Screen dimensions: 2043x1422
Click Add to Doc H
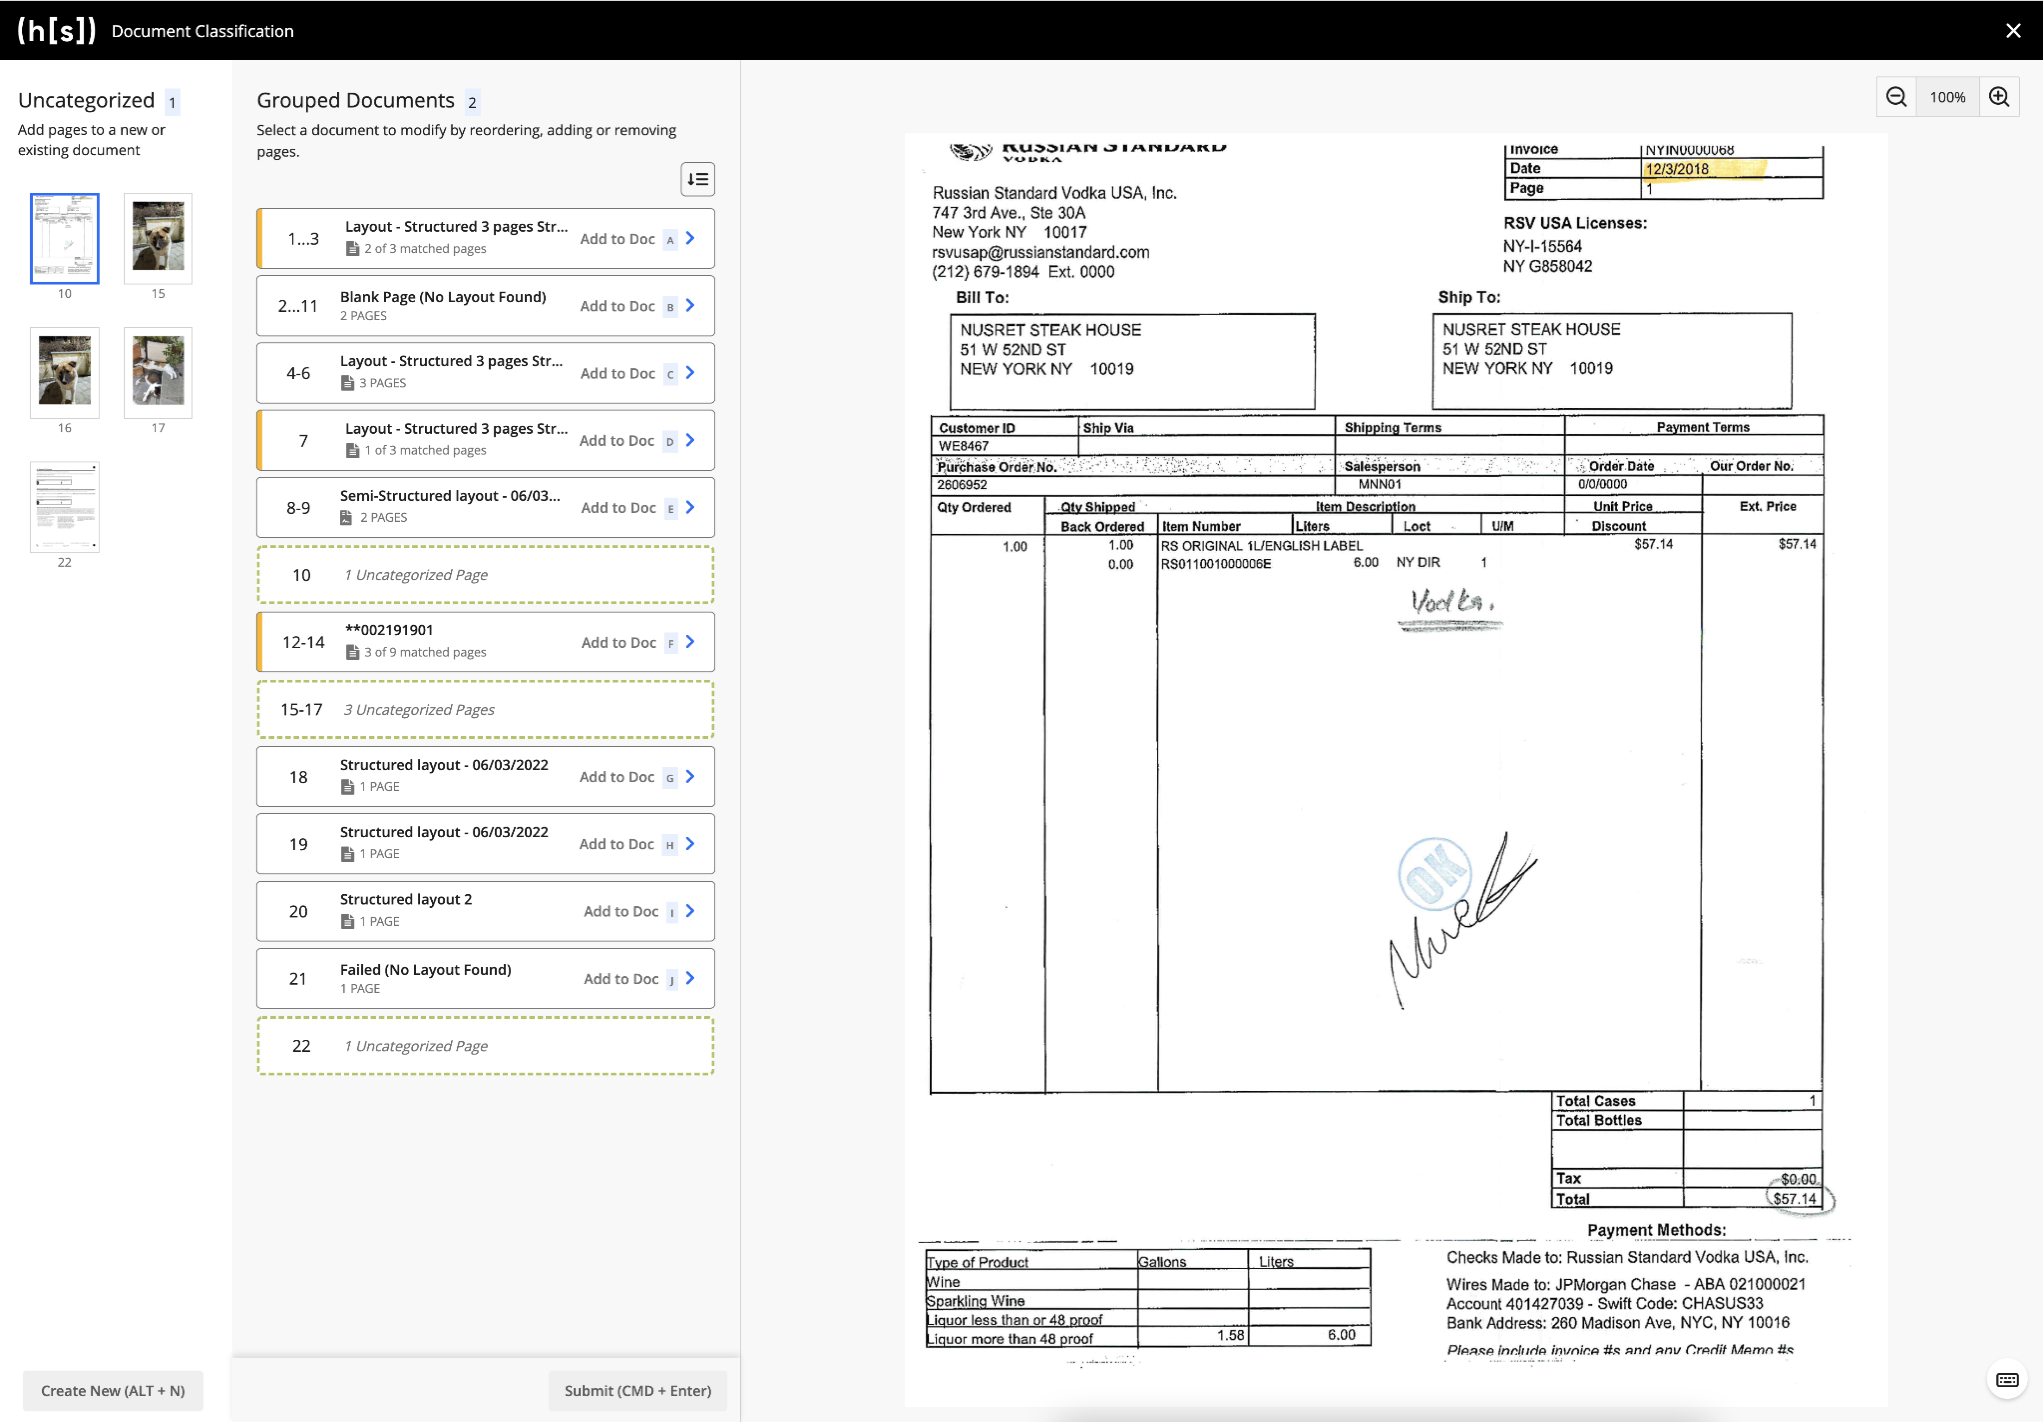point(628,844)
